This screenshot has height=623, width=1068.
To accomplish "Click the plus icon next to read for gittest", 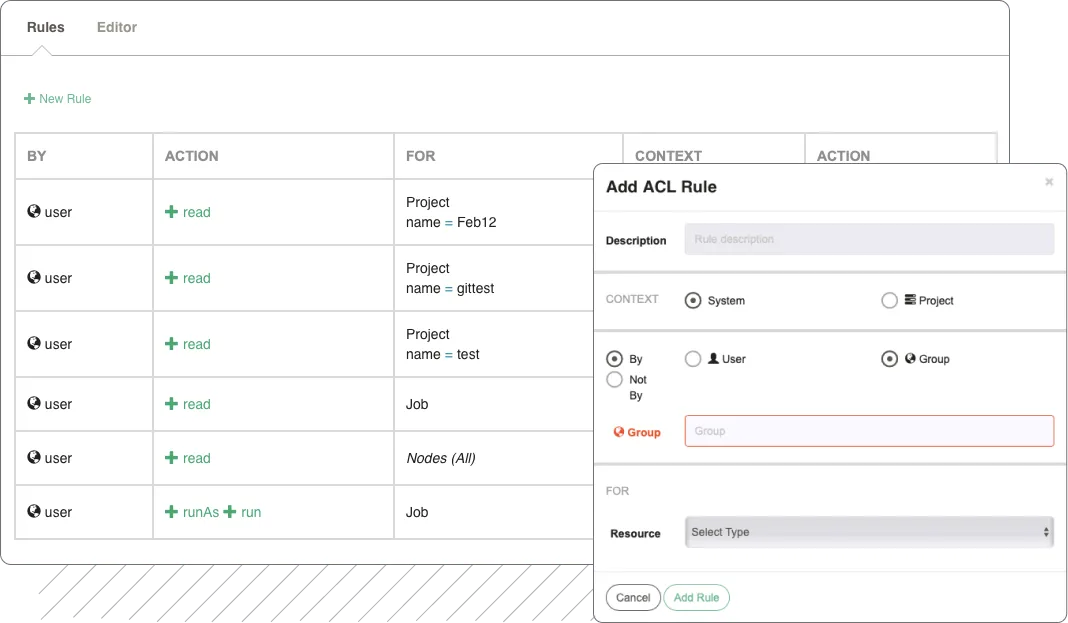I will pyautogui.click(x=171, y=278).
